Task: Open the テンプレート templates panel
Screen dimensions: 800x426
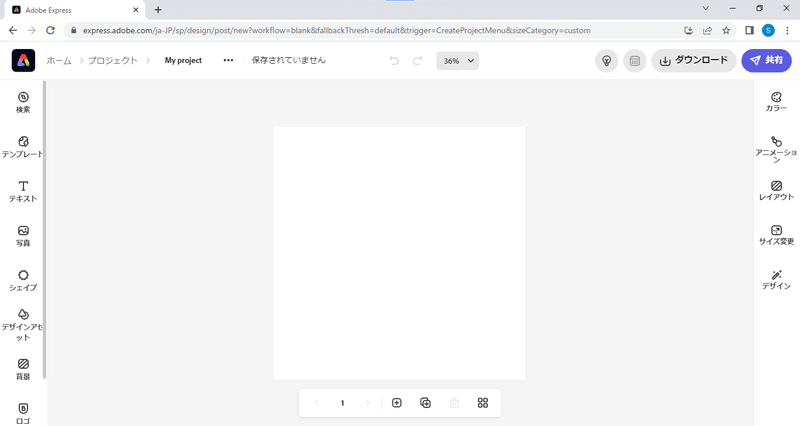Action: (x=23, y=147)
